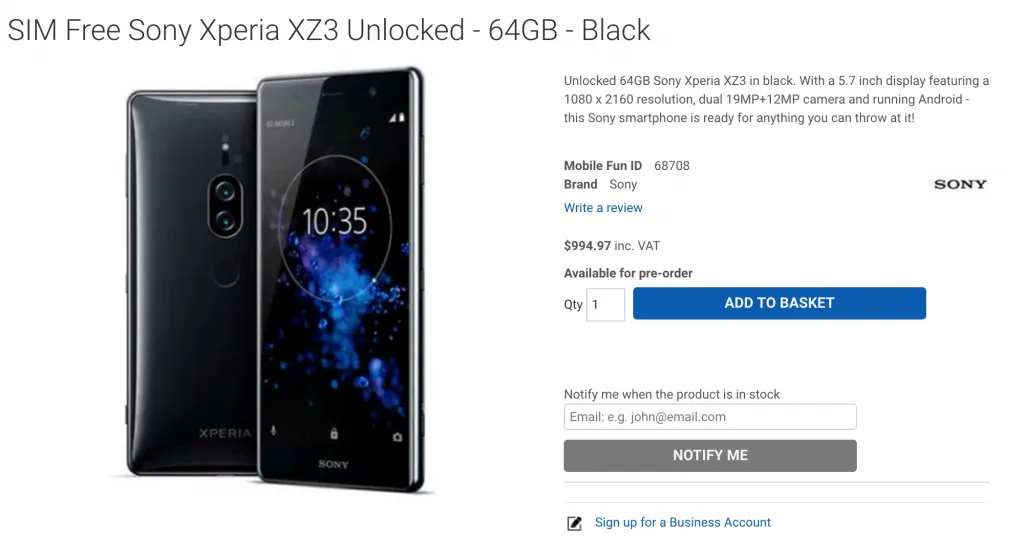Click the Qty quantity input field
Viewport: 1024px width, 553px height.
coord(606,304)
